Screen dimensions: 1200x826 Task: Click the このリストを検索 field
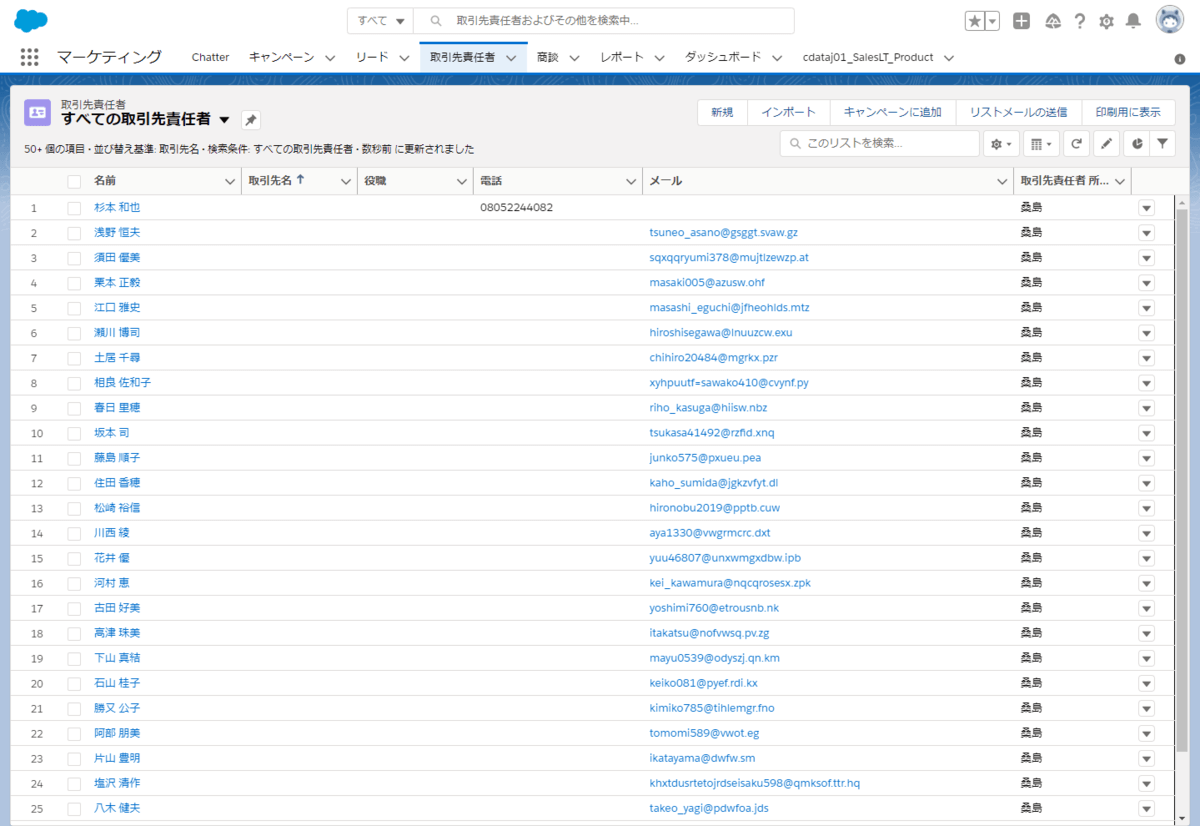880,144
